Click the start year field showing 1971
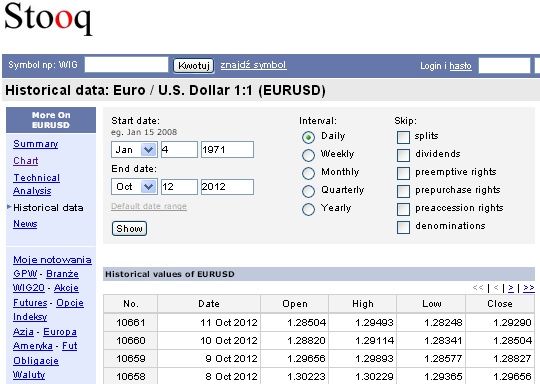The width and height of the screenshot is (540, 384). pyautogui.click(x=227, y=149)
